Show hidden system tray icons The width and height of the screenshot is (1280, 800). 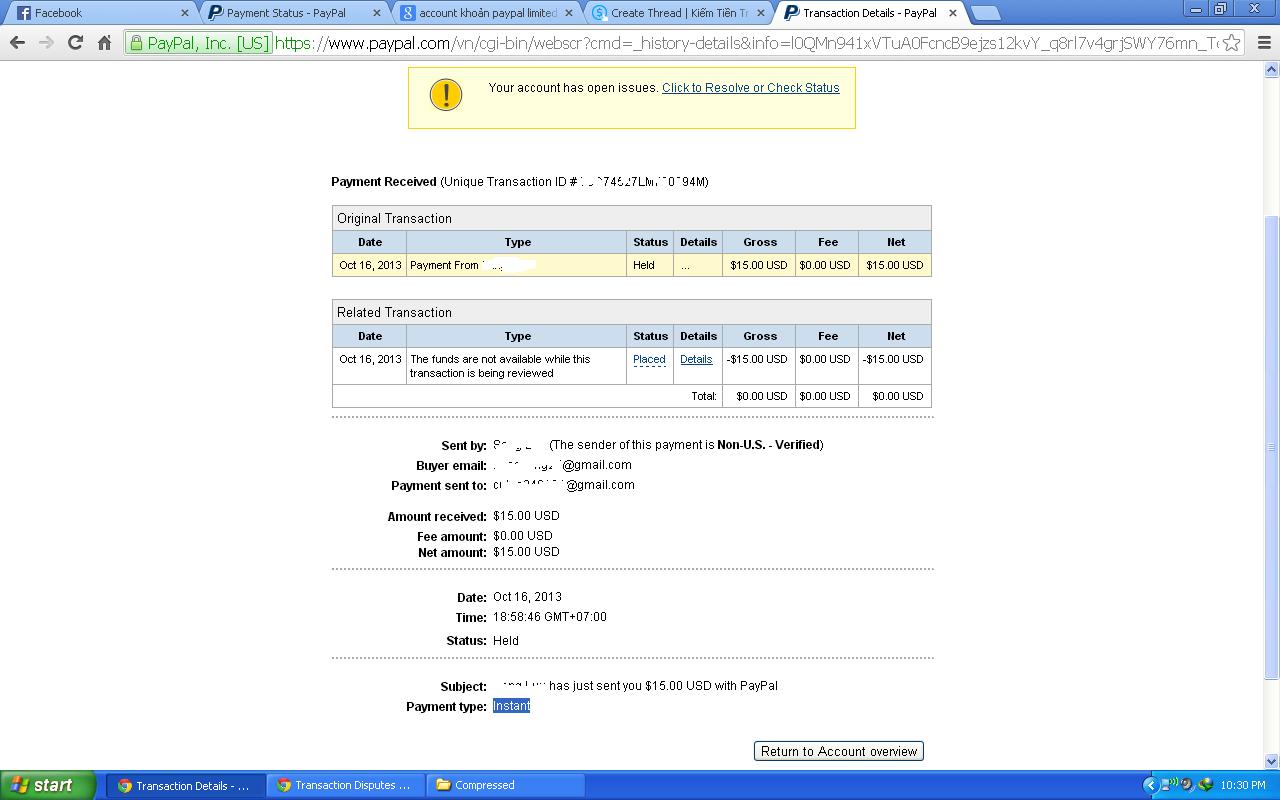[1150, 785]
